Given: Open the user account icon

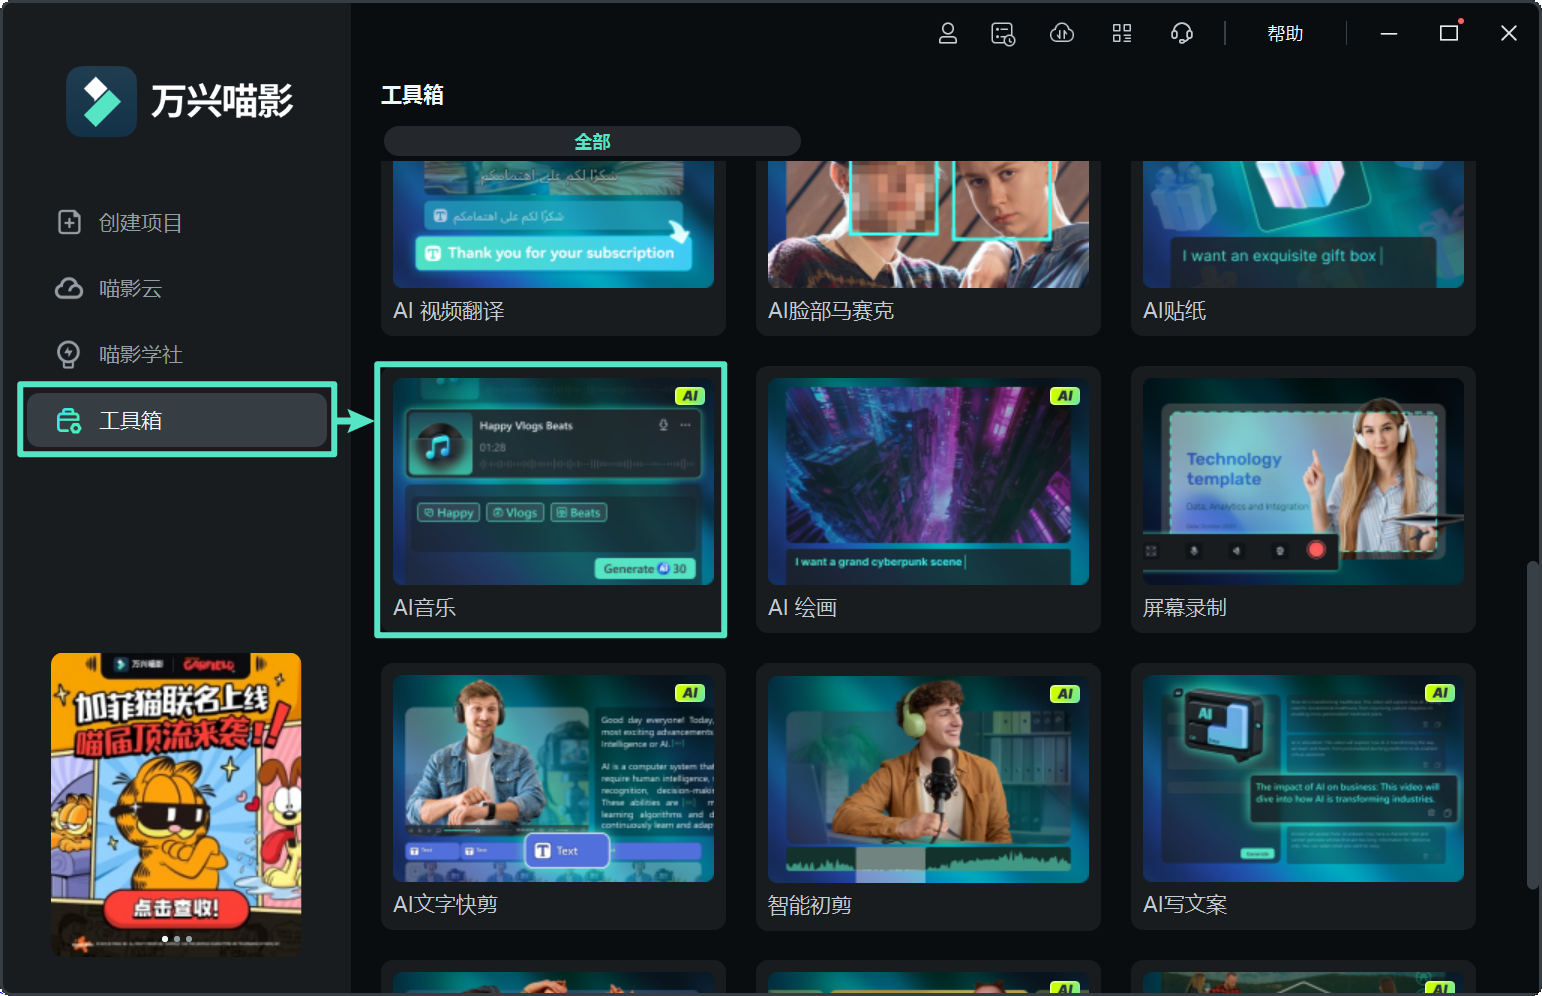Looking at the screenshot, I should [947, 33].
